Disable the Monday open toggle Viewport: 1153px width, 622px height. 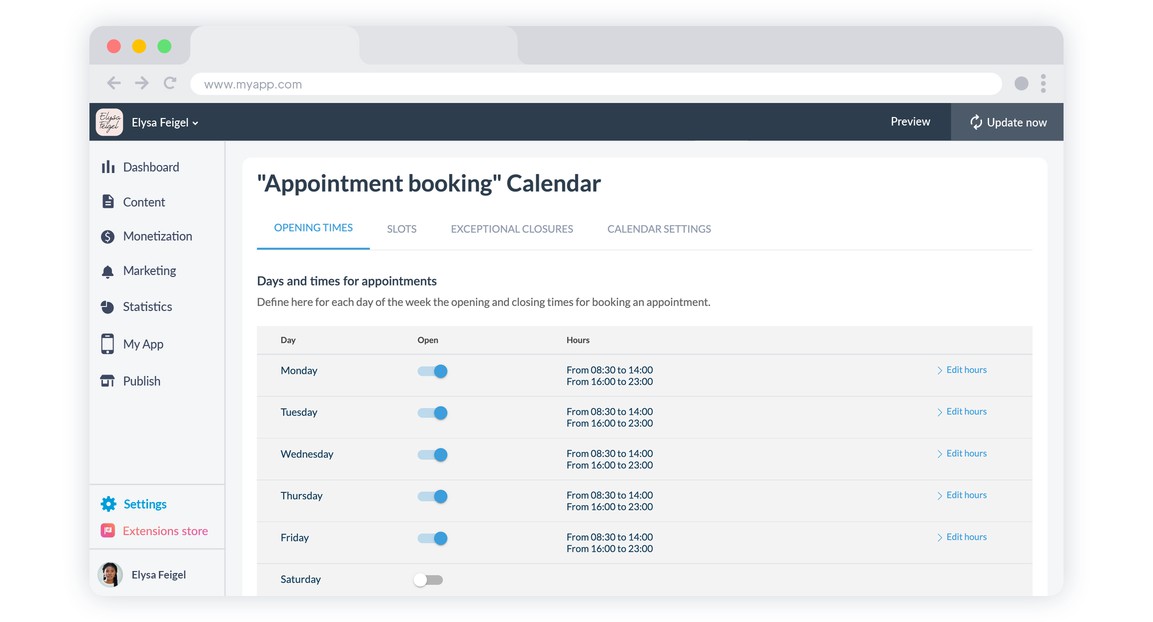tap(432, 371)
